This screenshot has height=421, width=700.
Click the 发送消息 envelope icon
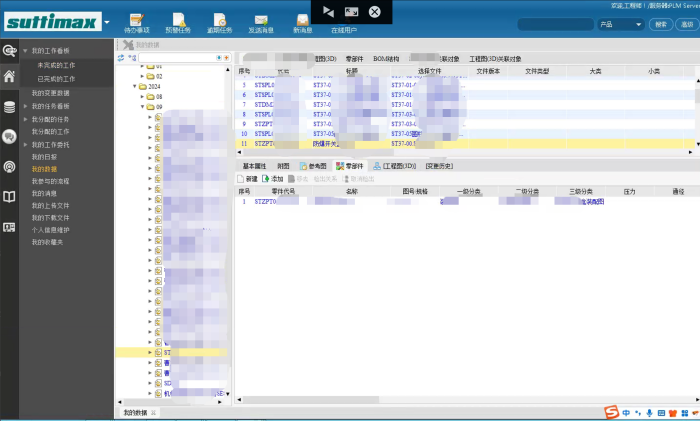(261, 23)
